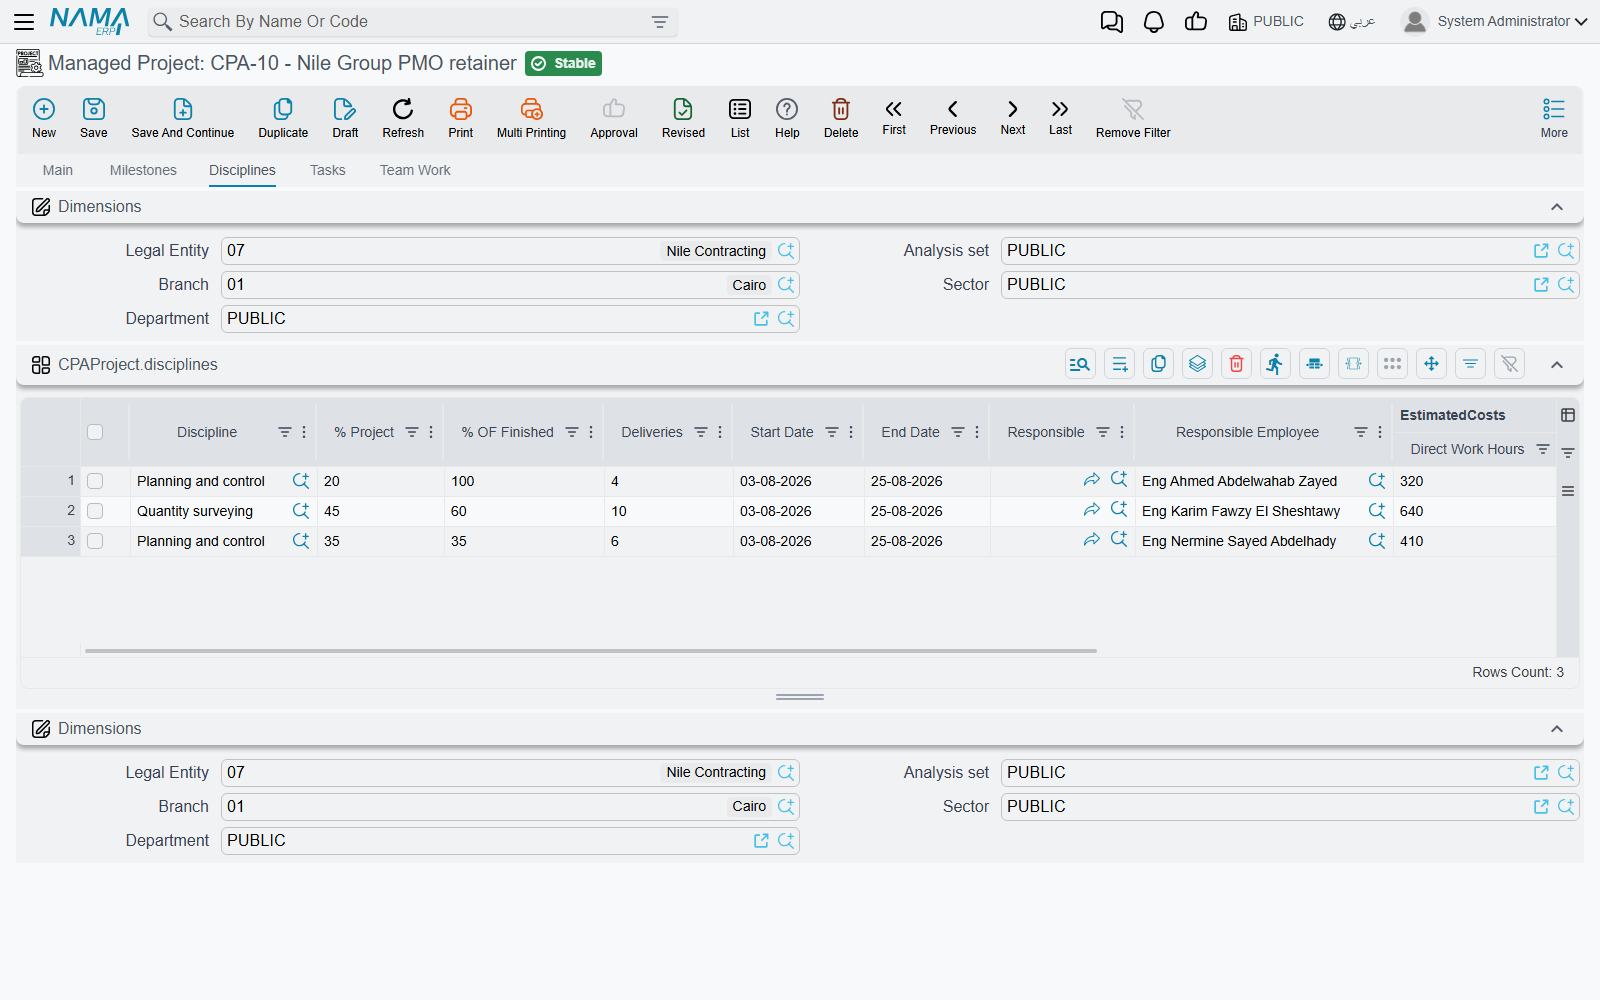Viewport: 1600px width, 1000px height.
Task: Collapse the bottom Dimensions section
Action: click(x=1557, y=729)
